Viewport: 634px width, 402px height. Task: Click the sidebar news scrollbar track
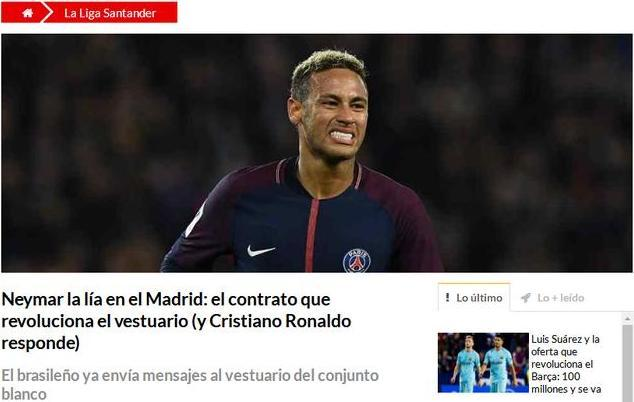click(628, 363)
